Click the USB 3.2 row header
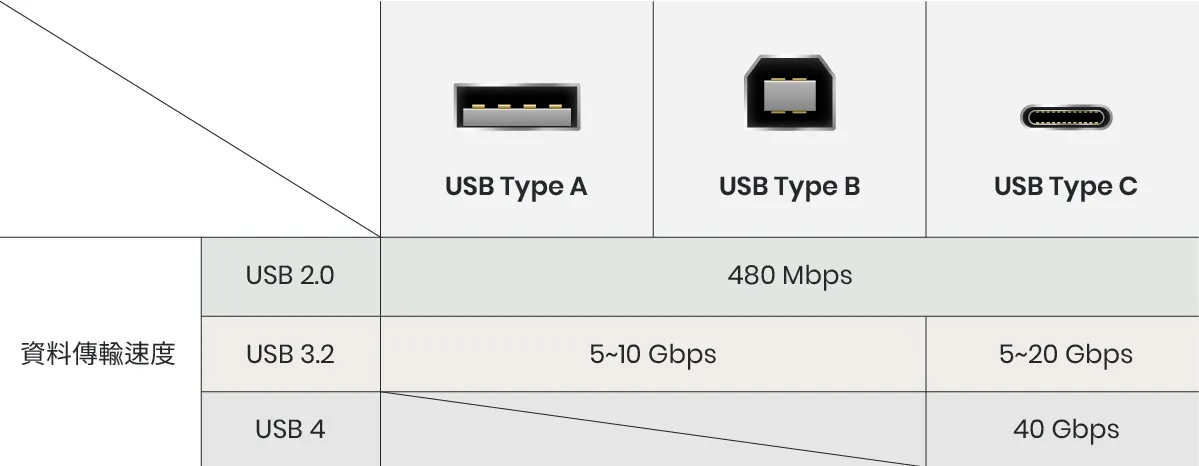1199x466 pixels. click(x=290, y=354)
